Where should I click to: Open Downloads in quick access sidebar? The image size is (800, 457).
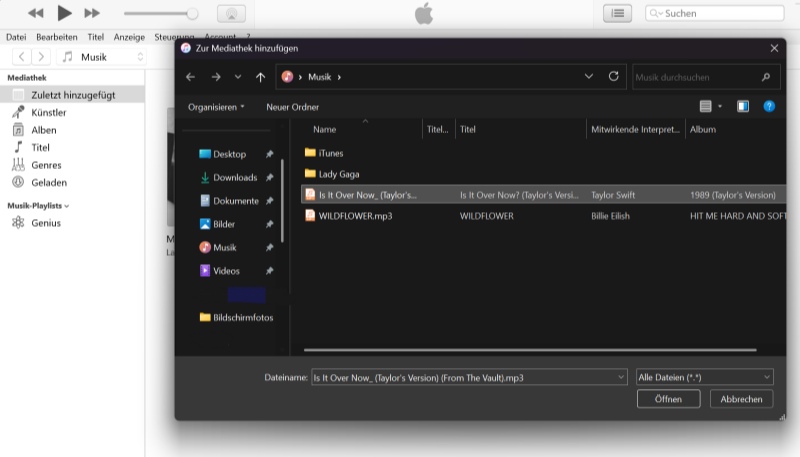[x=234, y=178]
